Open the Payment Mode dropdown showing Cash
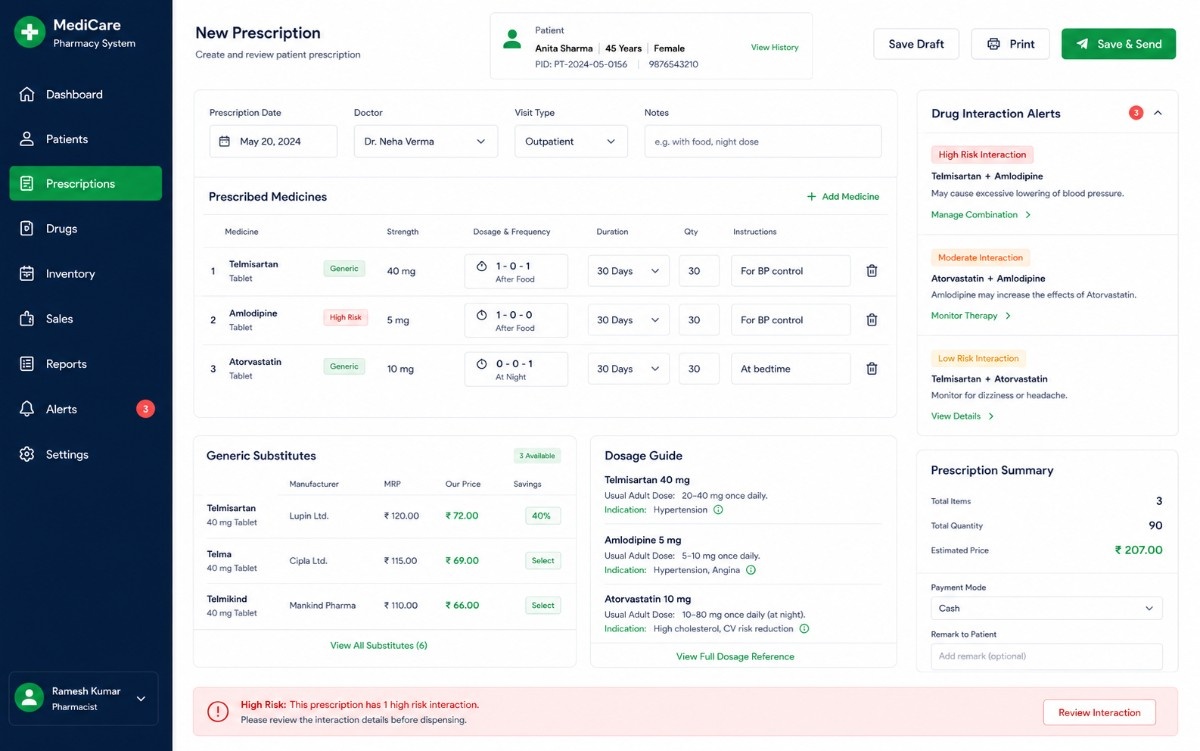The image size is (1200, 751). pos(1046,608)
